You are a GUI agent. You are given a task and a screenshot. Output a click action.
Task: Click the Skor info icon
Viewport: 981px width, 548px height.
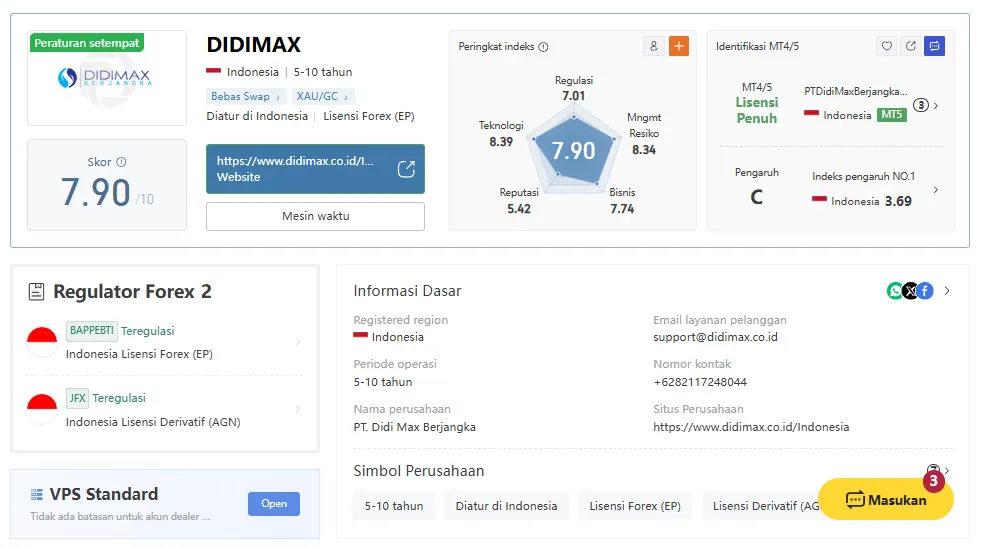(x=121, y=162)
